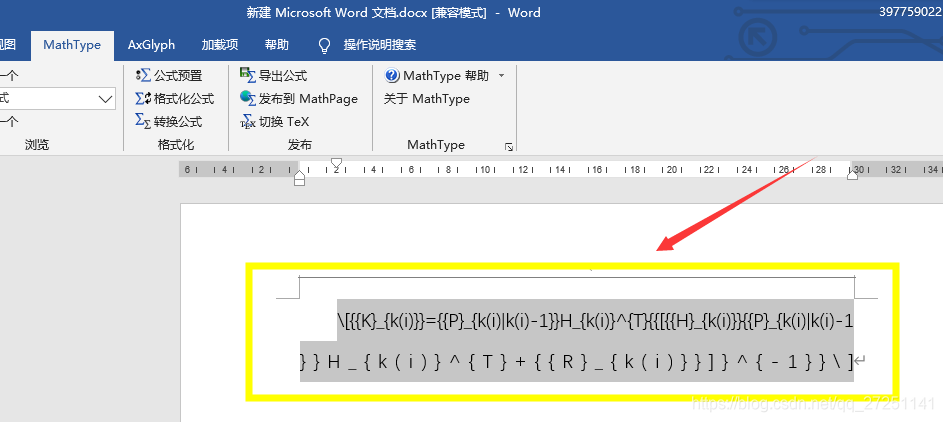Screen dimensions: 943x422
Task: Click the lightbulb search icon
Action: pyautogui.click(x=325, y=46)
